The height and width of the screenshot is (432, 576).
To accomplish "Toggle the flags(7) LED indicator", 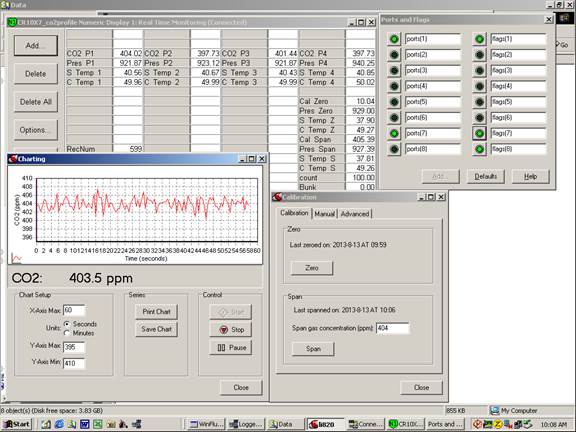I will 479,133.
